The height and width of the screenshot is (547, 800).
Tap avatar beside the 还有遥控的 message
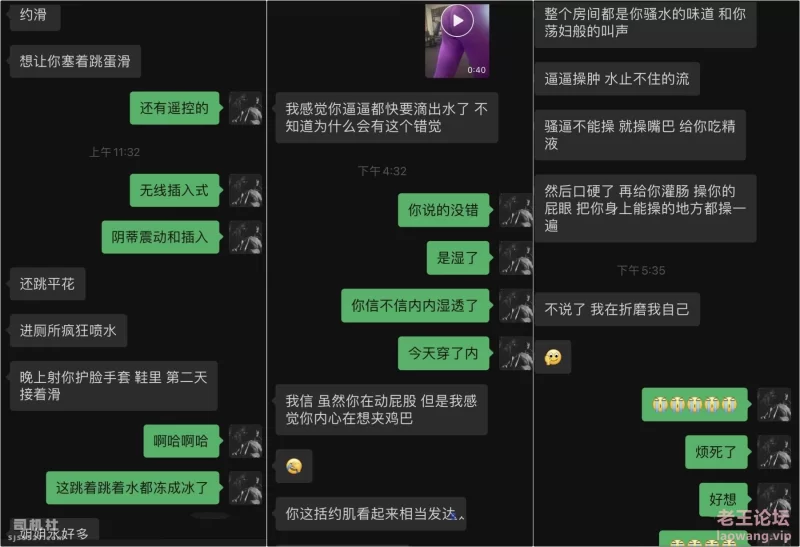245,108
